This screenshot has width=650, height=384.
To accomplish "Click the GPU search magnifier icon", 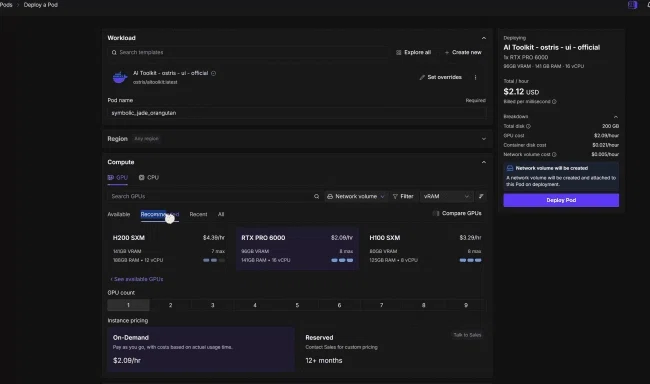I will (x=317, y=196).
